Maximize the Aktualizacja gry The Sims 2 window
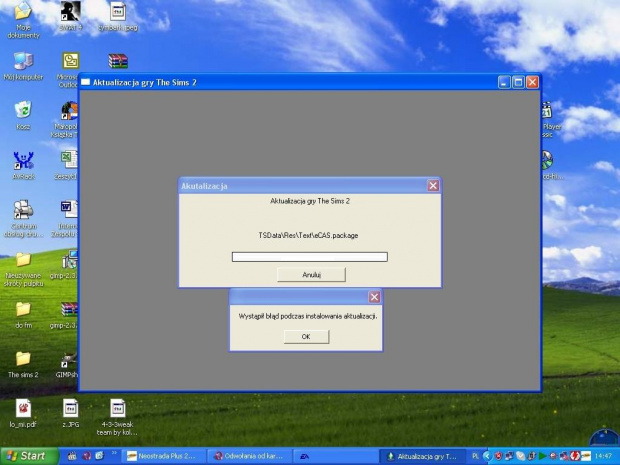The width and height of the screenshot is (620, 465). 518,82
